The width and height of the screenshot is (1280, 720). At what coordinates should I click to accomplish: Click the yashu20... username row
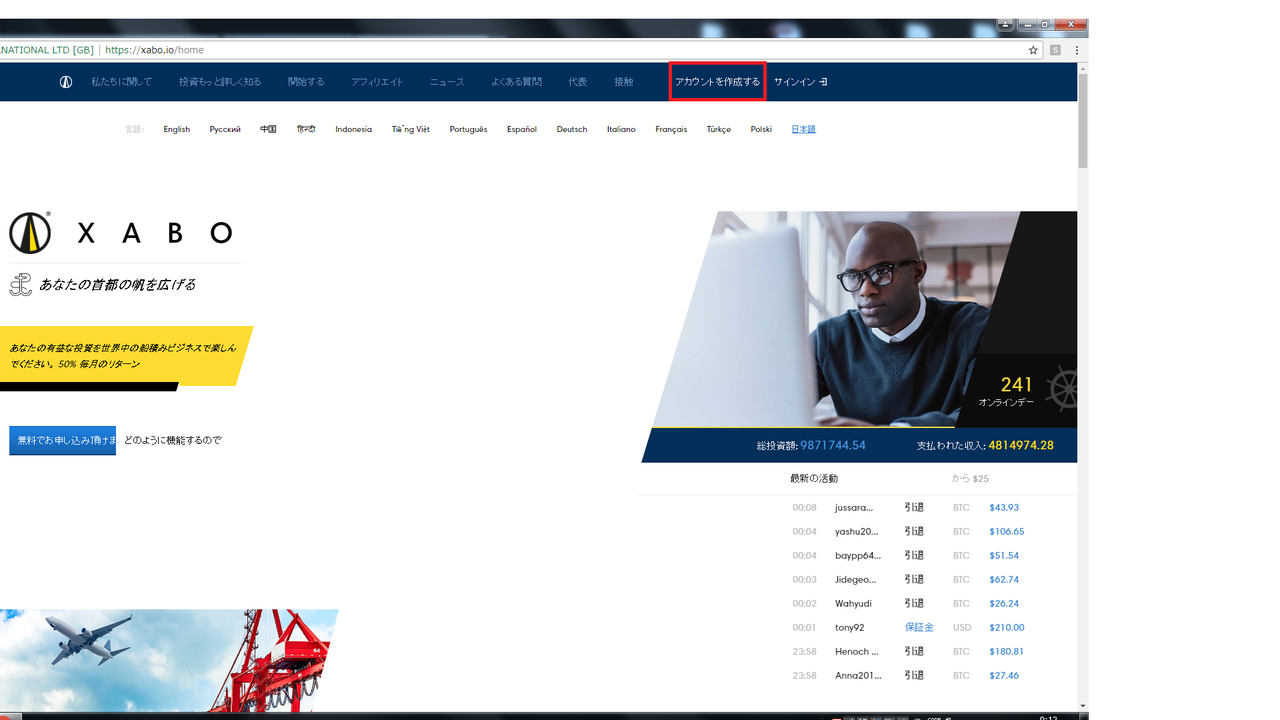point(856,532)
